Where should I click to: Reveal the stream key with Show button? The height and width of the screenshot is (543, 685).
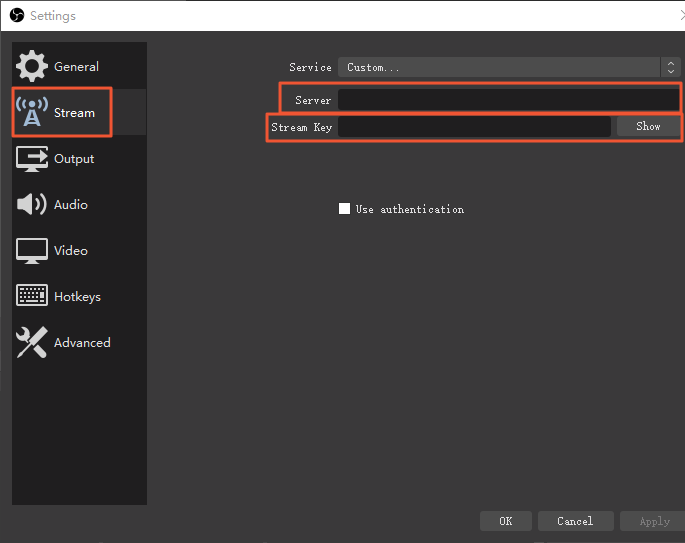648,126
